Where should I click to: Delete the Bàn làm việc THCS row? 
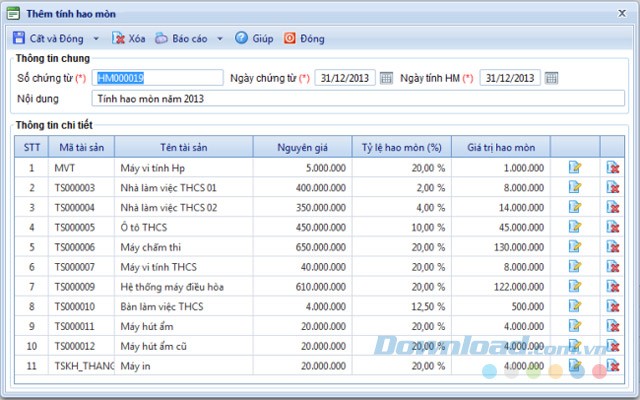(612, 307)
